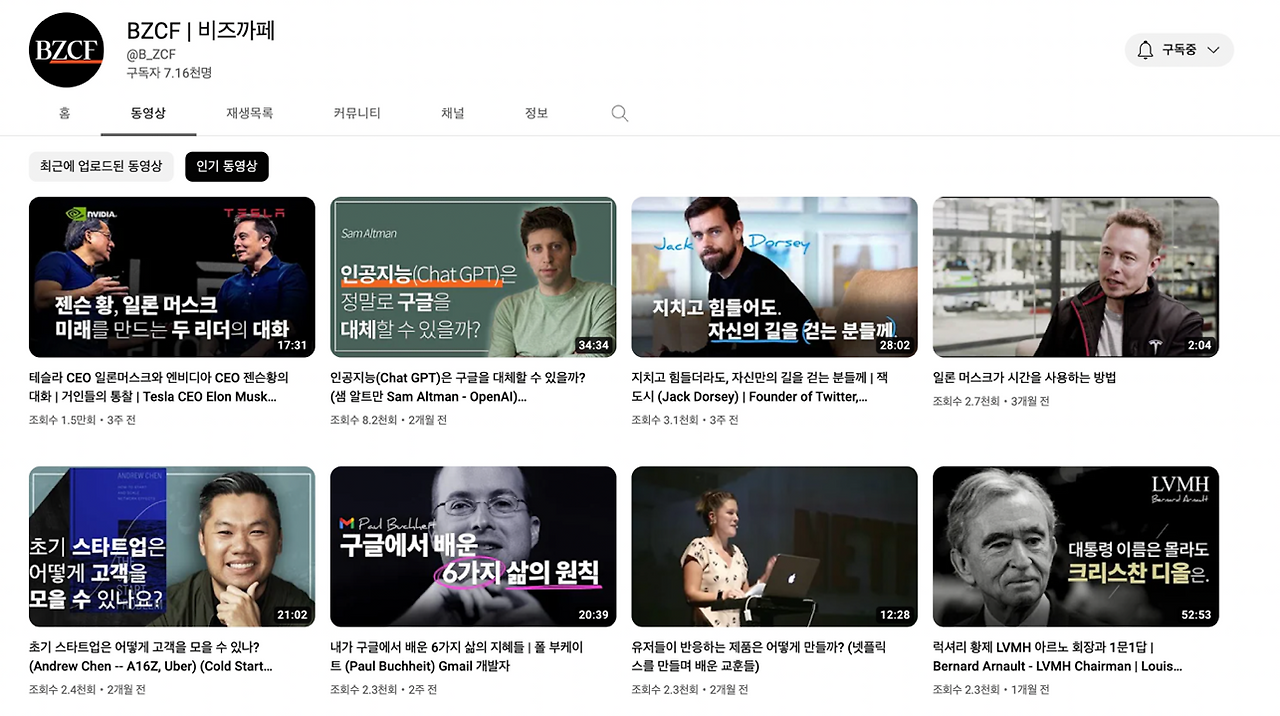Click the title 지치고 힘들더라도, 자신만의 길을 걷는 분들께
Image resolution: width=1280 pixels, height=716 pixels.
pos(759,387)
